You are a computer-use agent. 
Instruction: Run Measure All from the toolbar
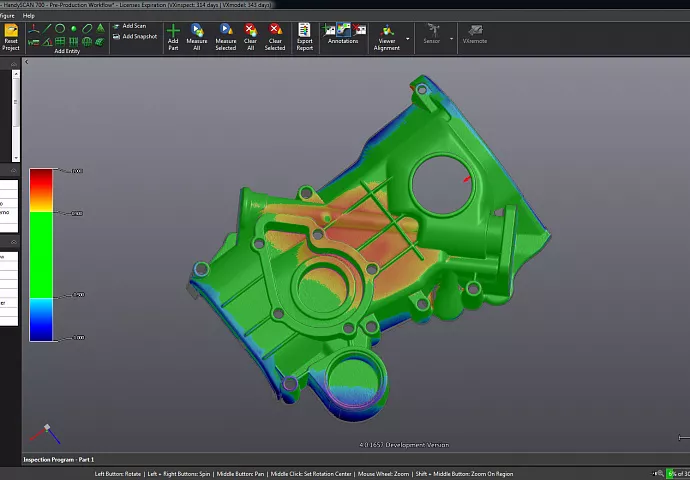(x=197, y=32)
